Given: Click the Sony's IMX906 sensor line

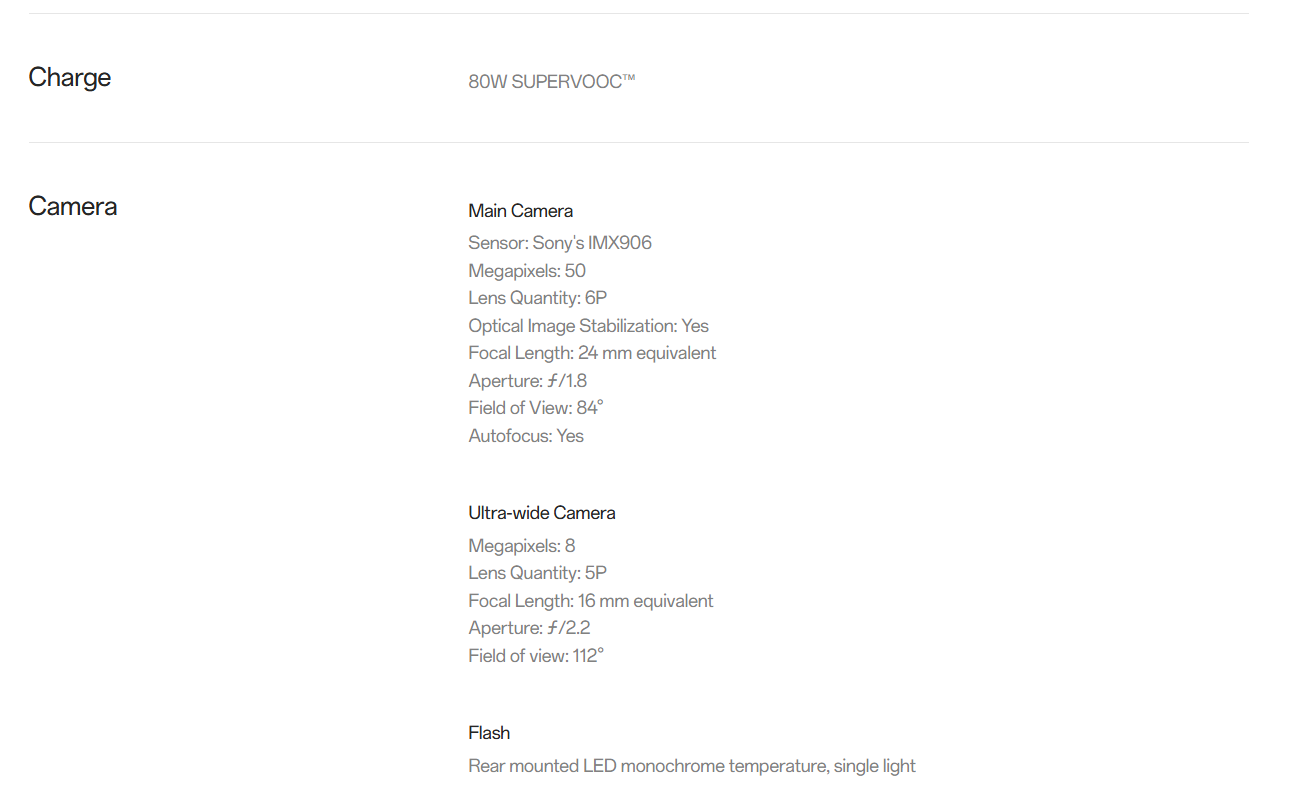Looking at the screenshot, I should point(559,243).
